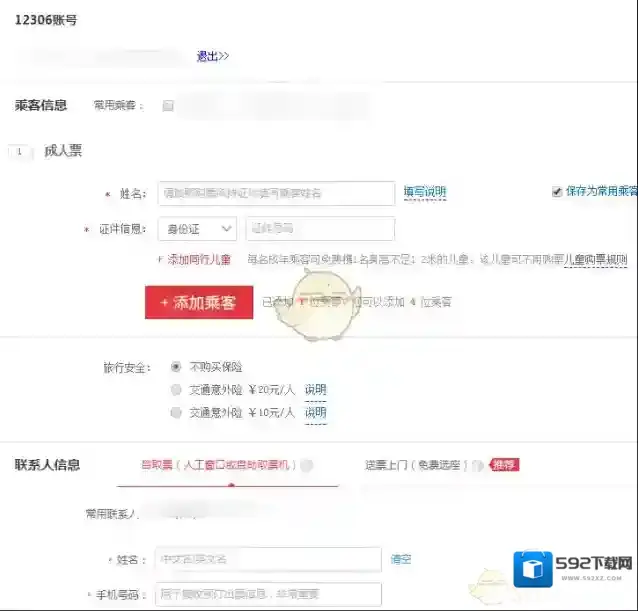Click the red 推荐 badge

click(504, 465)
